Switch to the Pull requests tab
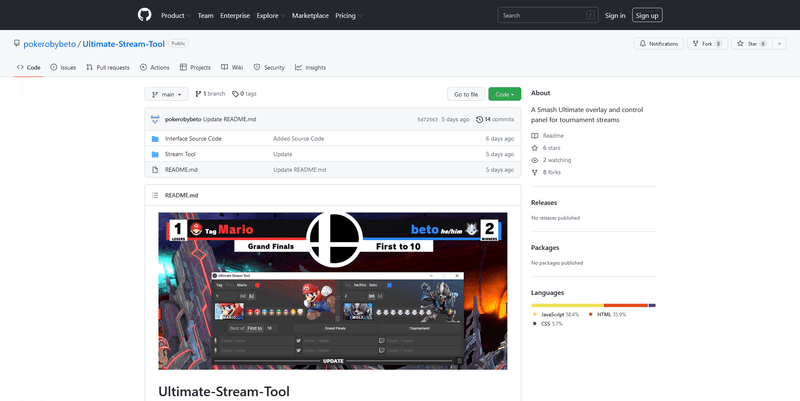This screenshot has width=800, height=401. click(108, 67)
